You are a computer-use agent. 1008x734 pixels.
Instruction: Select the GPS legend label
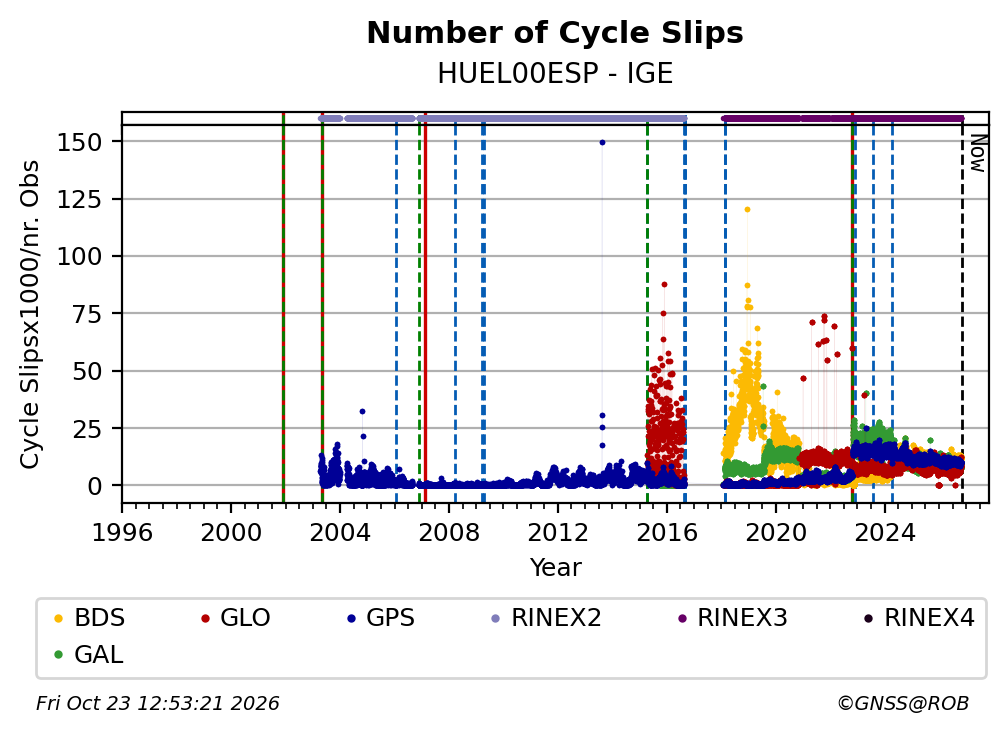pos(390,618)
